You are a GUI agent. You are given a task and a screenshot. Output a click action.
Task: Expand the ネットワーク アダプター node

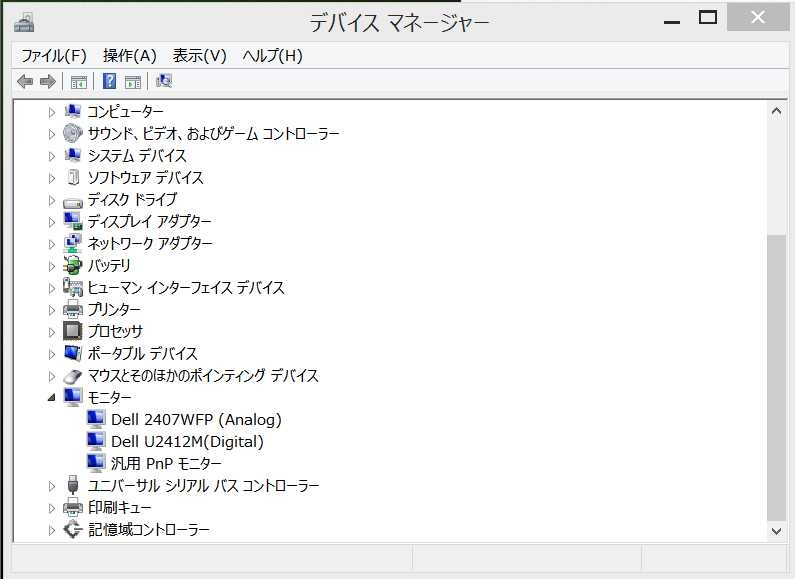[x=52, y=244]
